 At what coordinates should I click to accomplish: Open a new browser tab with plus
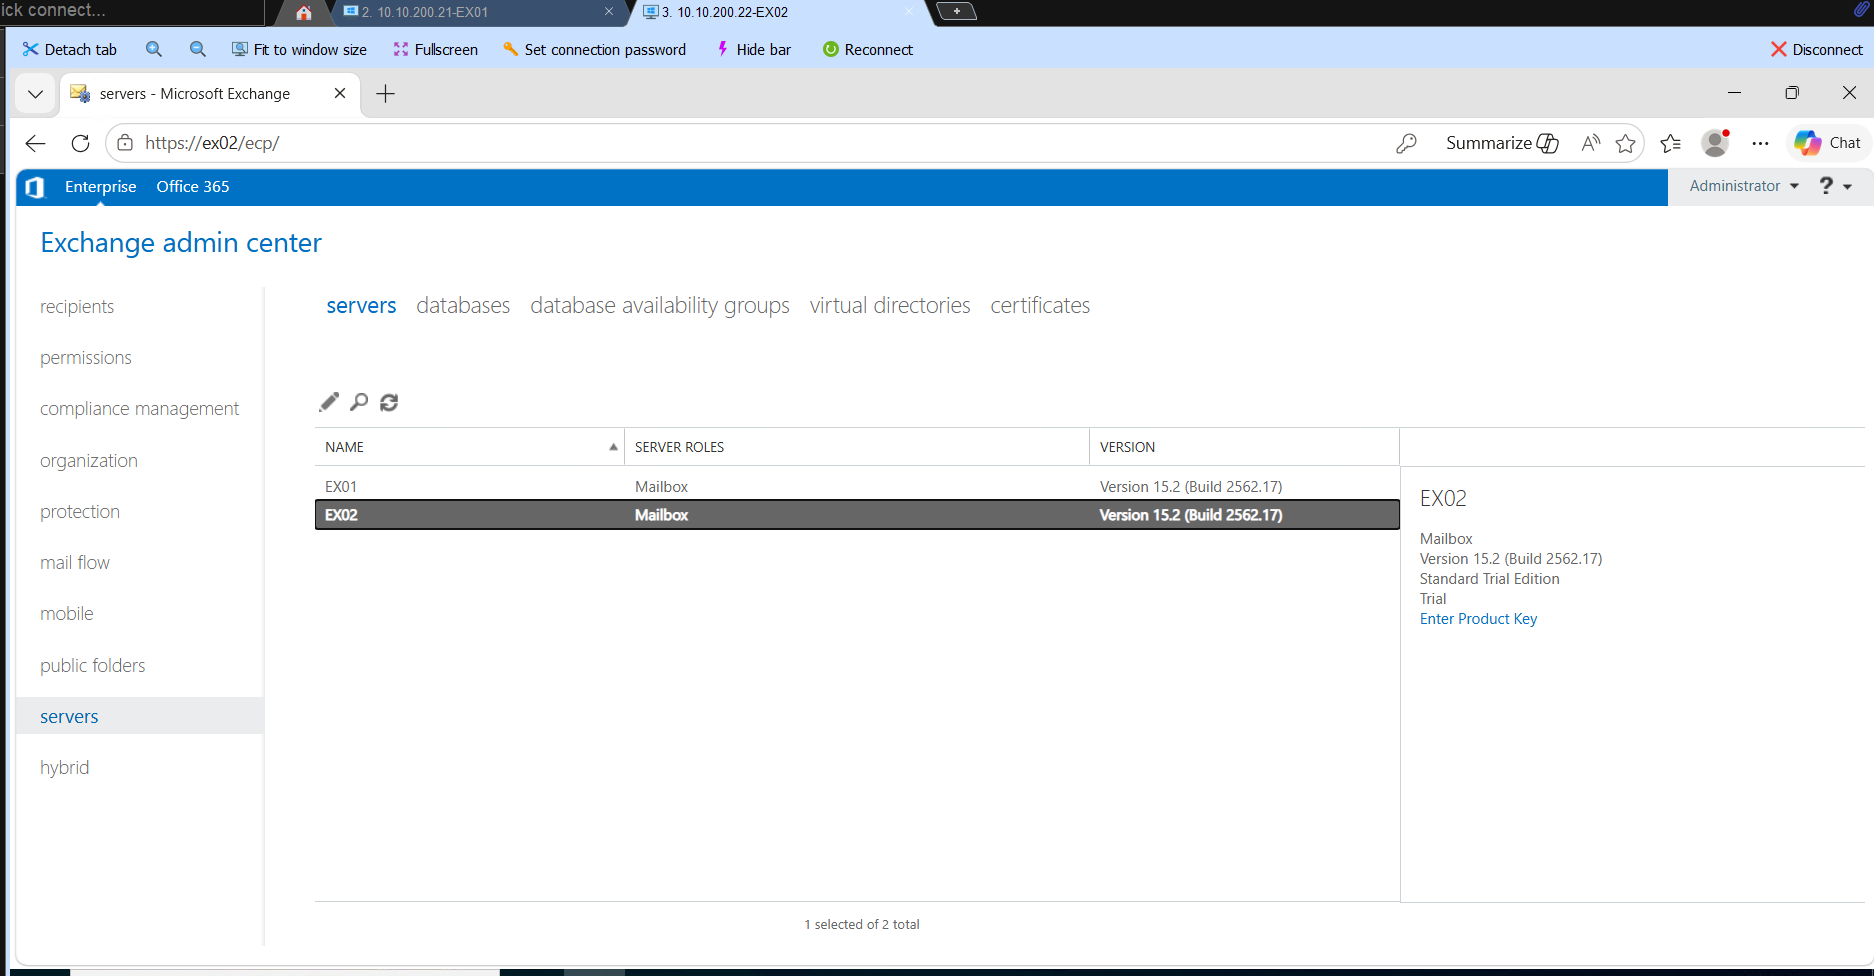point(385,94)
